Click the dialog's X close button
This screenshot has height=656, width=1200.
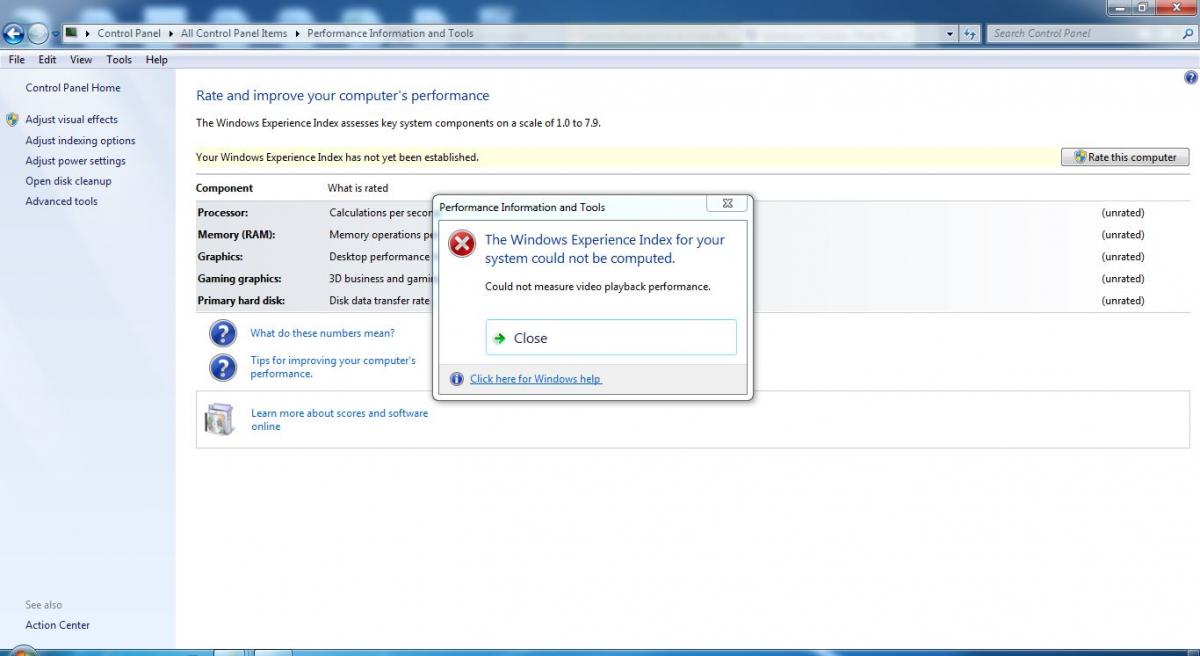click(x=727, y=203)
